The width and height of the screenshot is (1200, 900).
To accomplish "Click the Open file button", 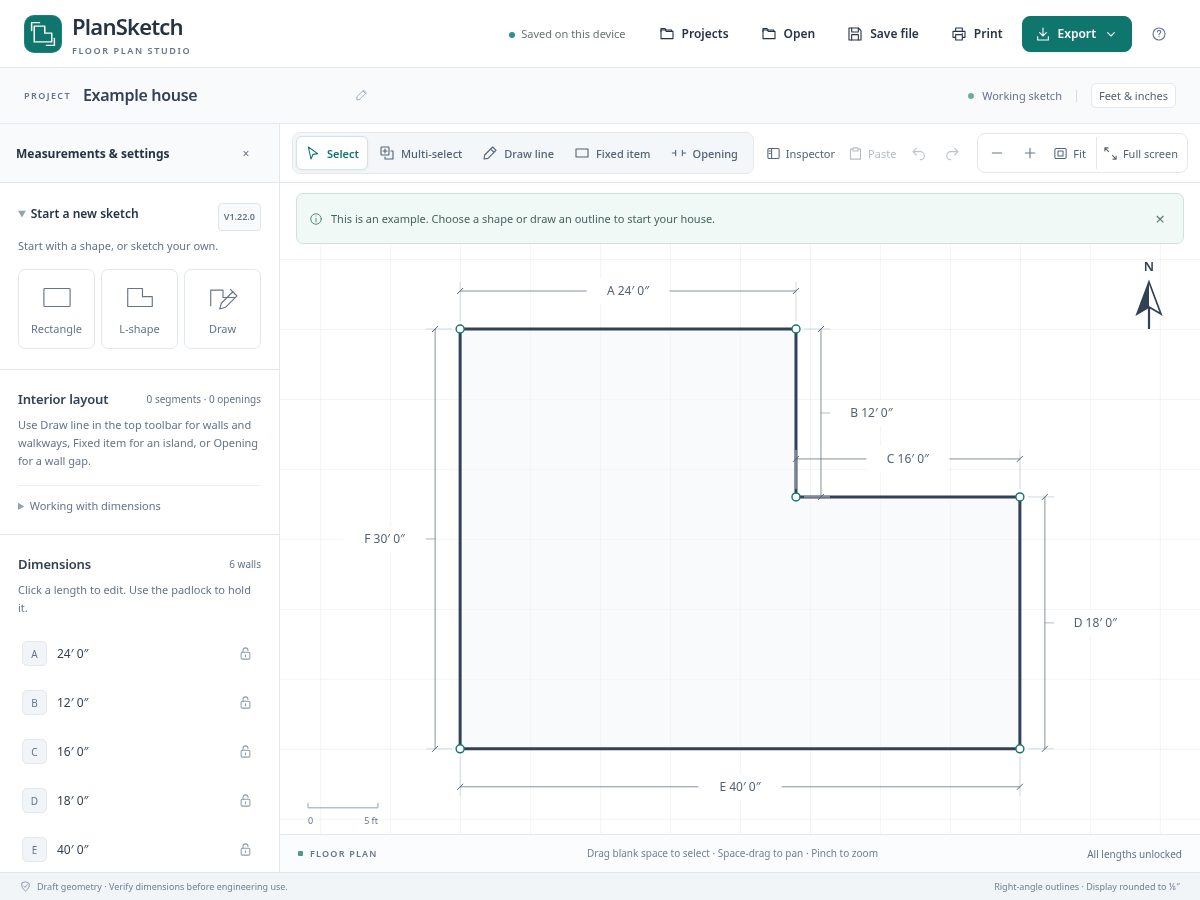I will click(788, 34).
